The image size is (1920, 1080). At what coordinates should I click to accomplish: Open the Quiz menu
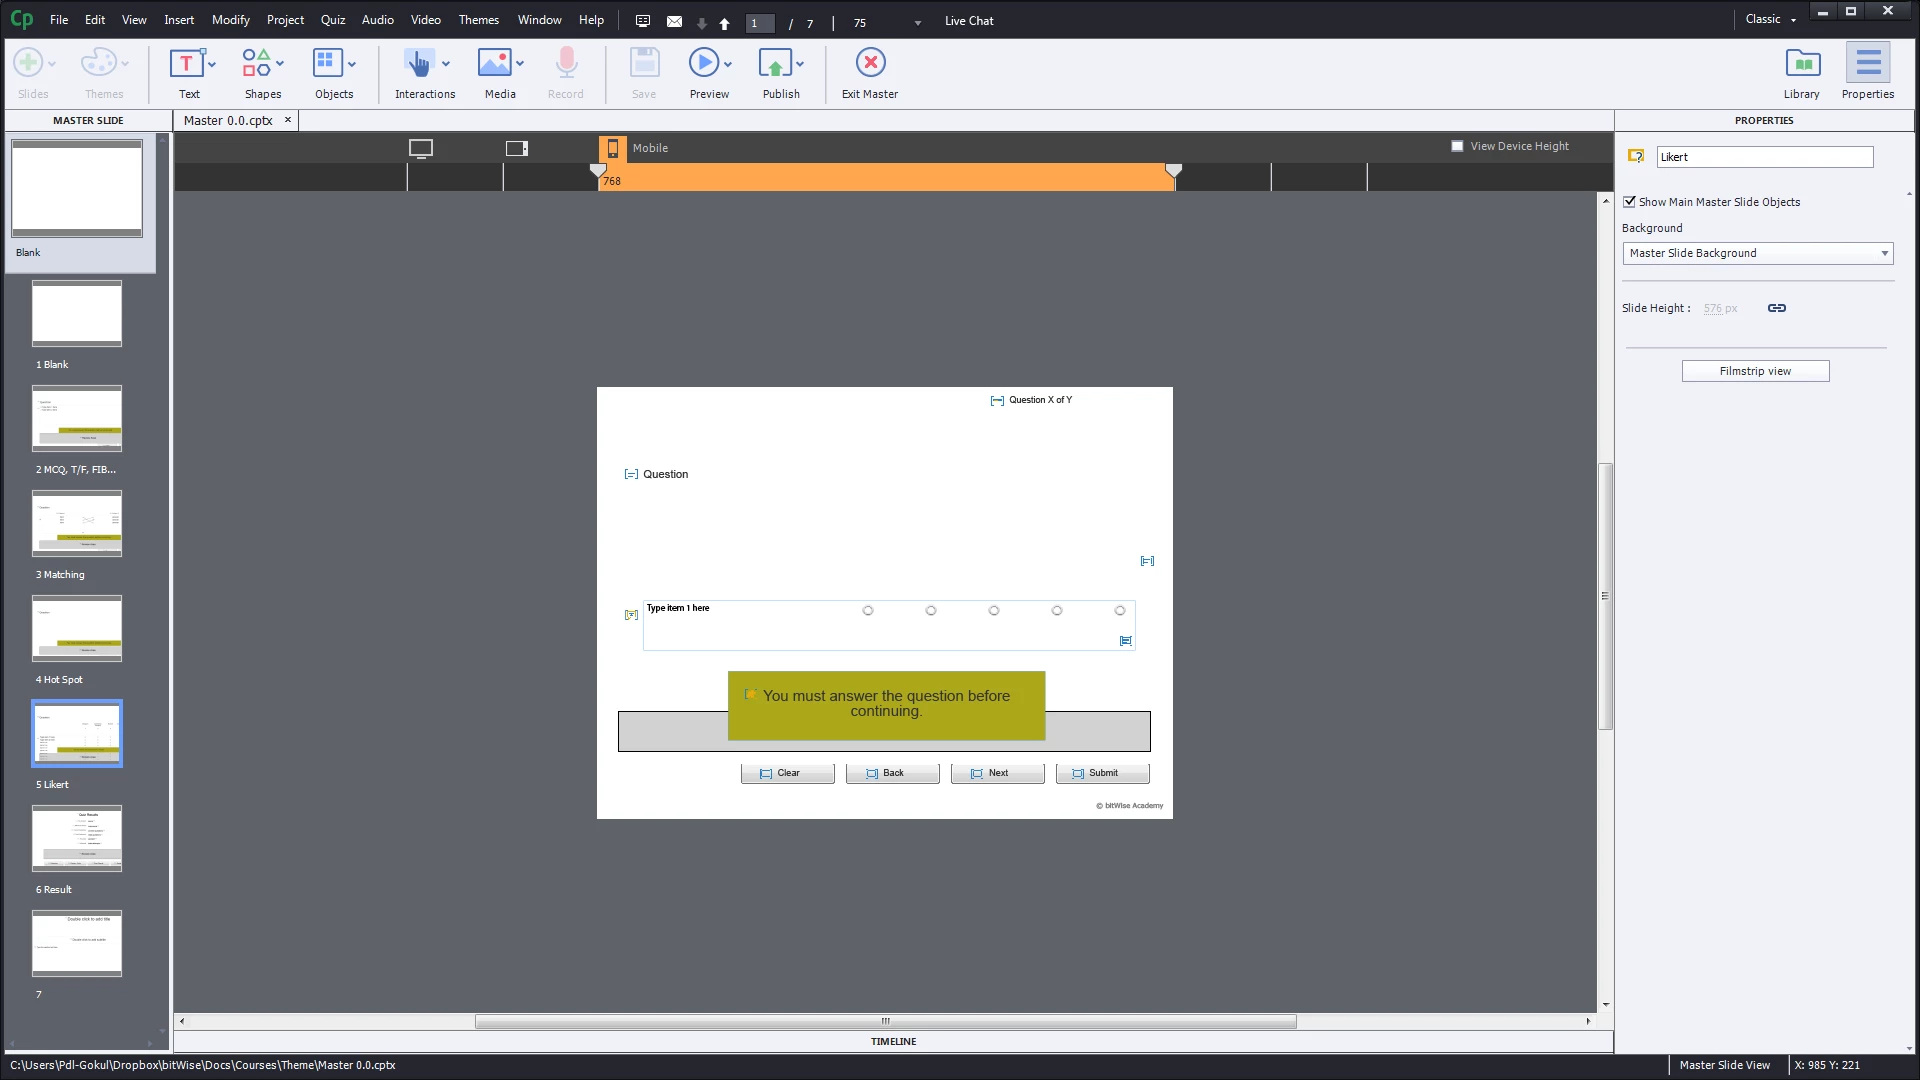(x=332, y=20)
